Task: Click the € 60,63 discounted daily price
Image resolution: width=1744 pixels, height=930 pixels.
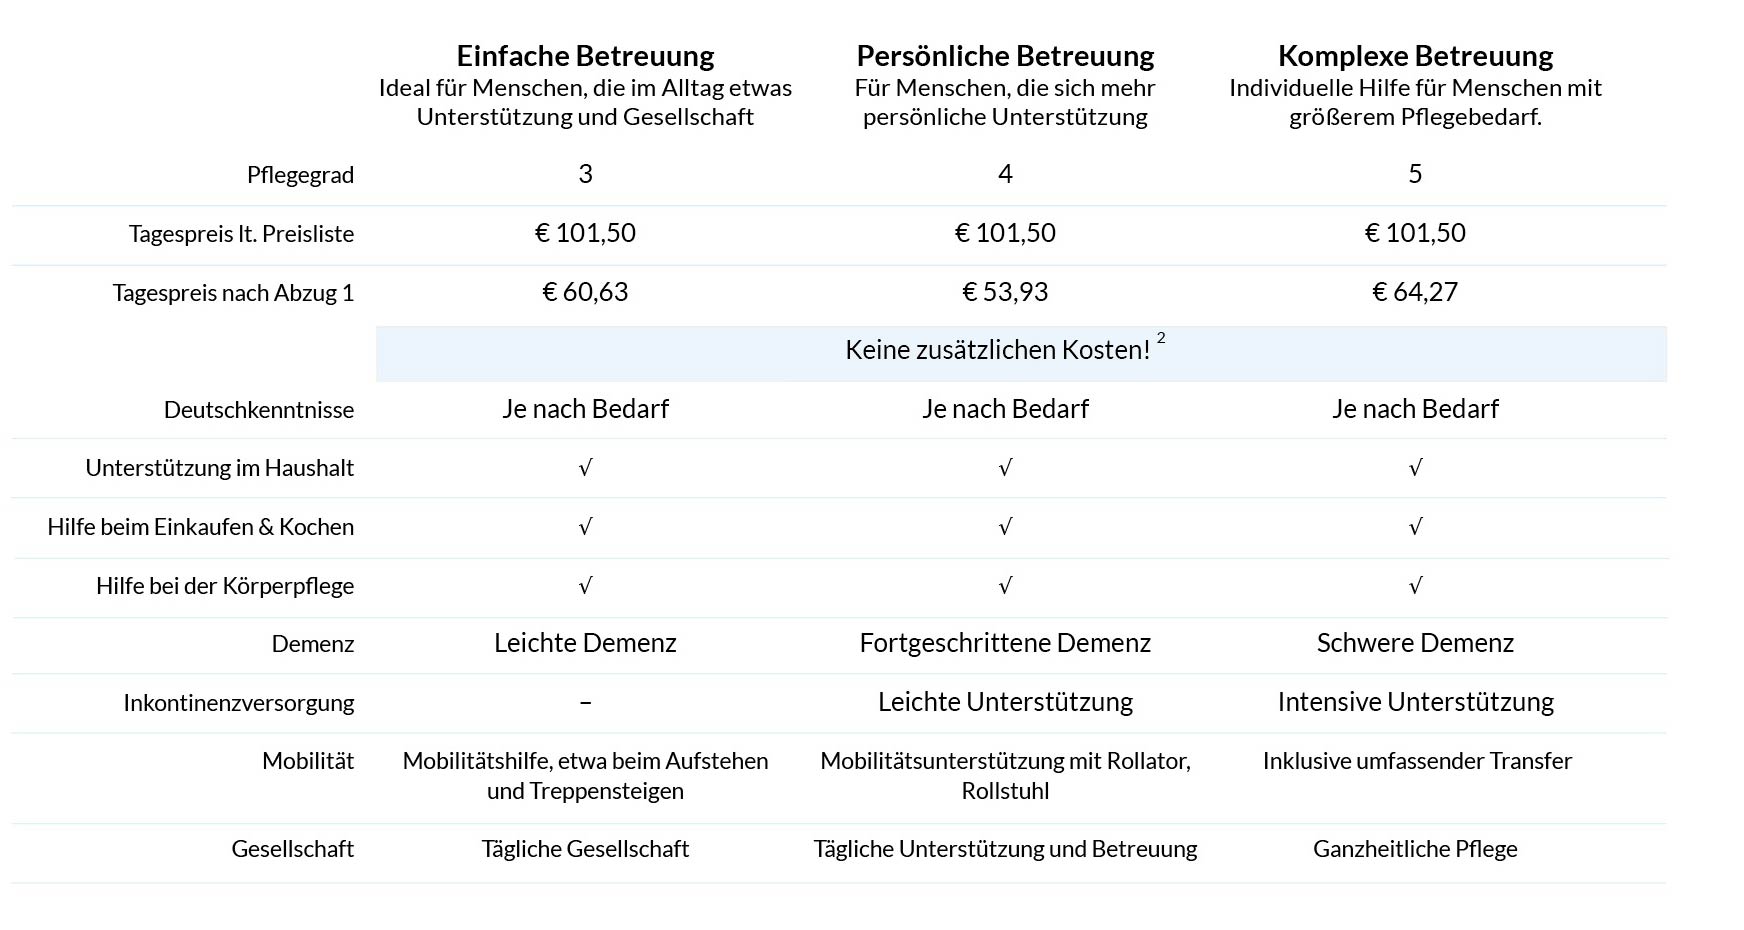Action: (x=585, y=292)
